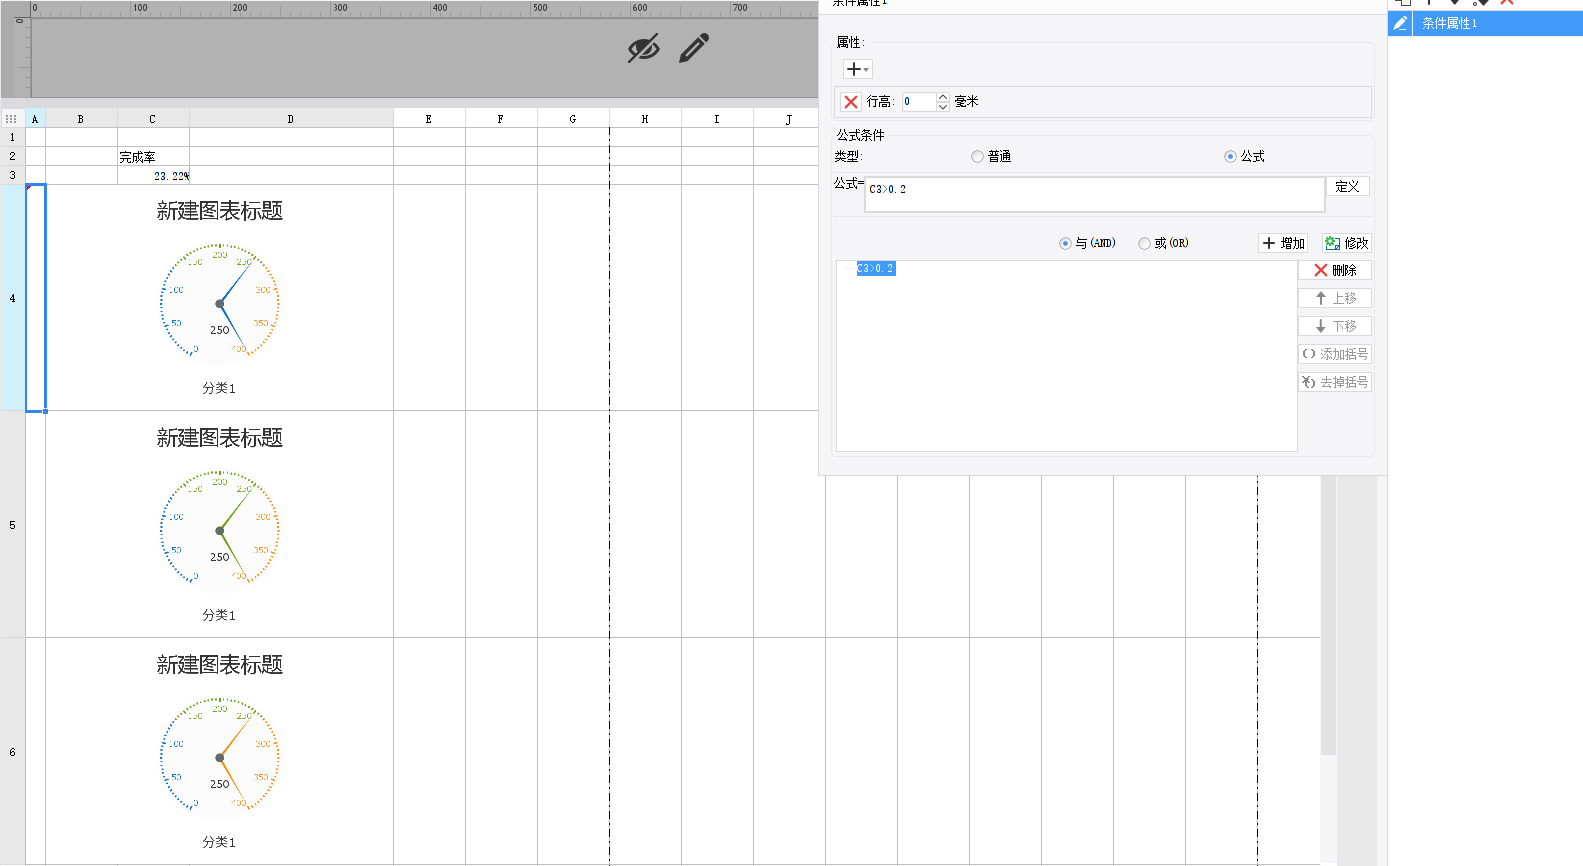Viewport: 1583px width, 866px height.
Task: Select the 普通 condition type
Action: [991, 156]
